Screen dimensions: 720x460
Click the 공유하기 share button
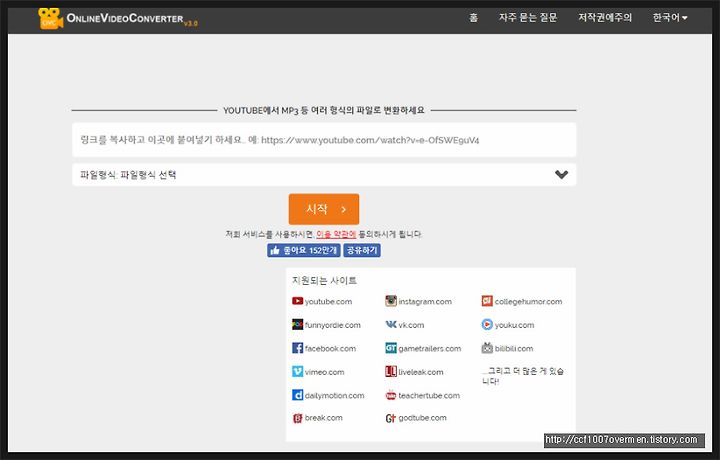pyautogui.click(x=362, y=250)
